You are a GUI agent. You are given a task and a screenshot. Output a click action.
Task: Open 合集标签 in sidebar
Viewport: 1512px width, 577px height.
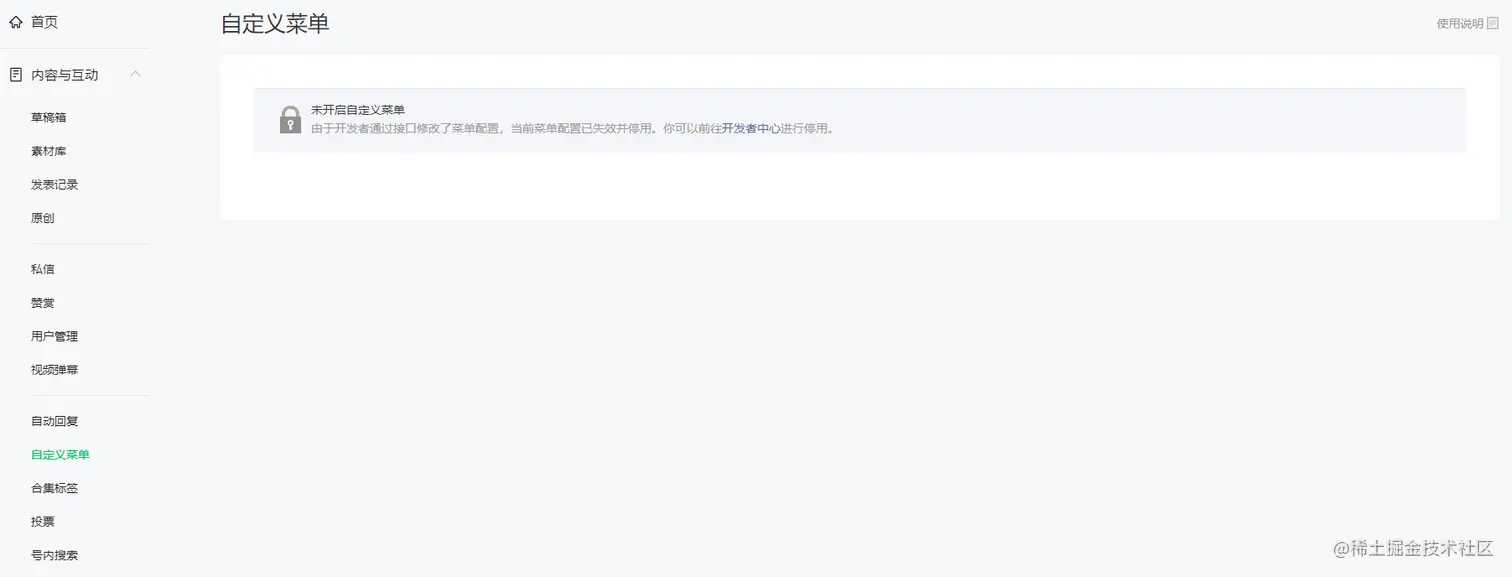(x=55, y=488)
